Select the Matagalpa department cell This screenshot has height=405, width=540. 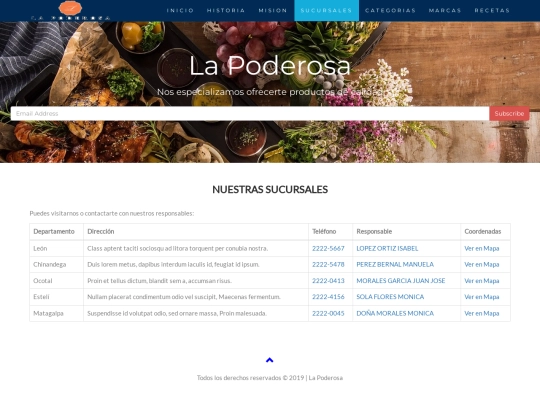pyautogui.click(x=56, y=313)
